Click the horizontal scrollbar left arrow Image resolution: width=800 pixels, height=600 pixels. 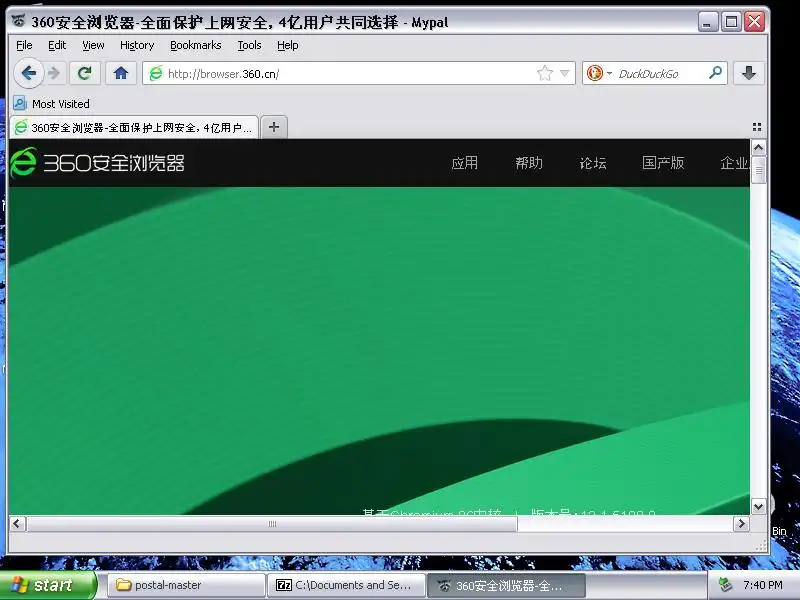[x=17, y=523]
